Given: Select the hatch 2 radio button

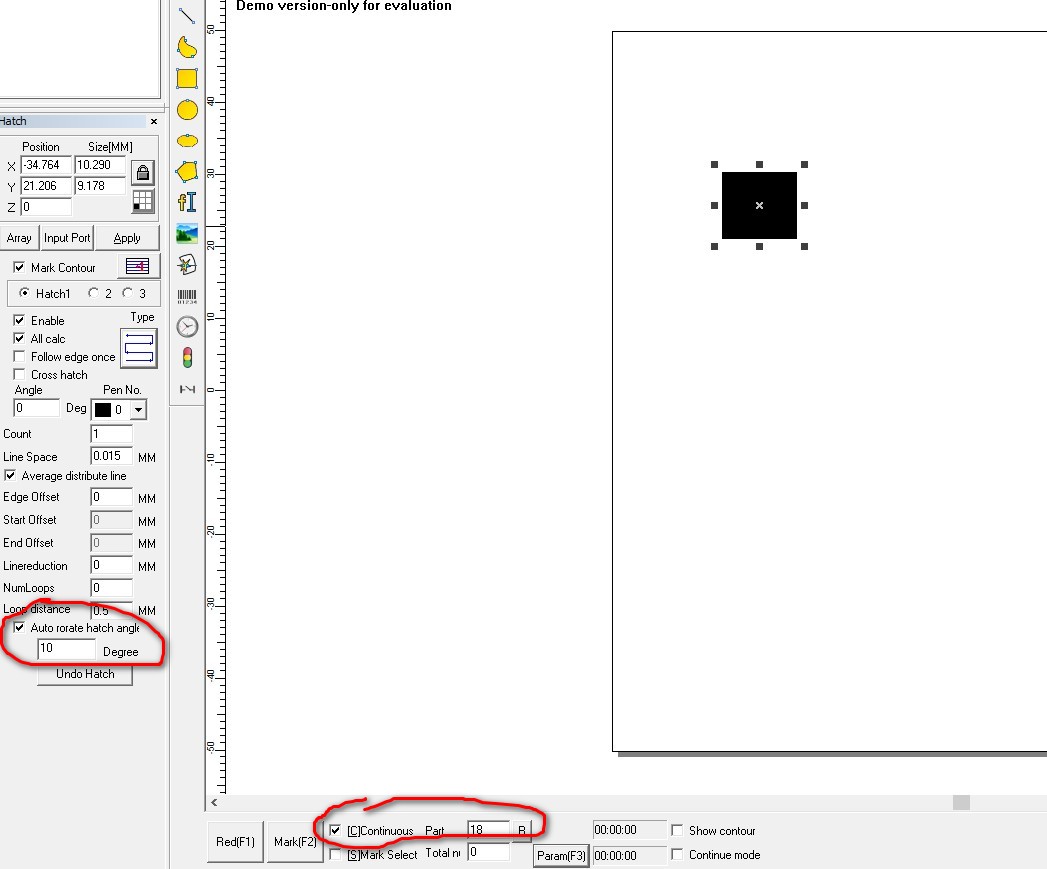Looking at the screenshot, I should [x=94, y=293].
